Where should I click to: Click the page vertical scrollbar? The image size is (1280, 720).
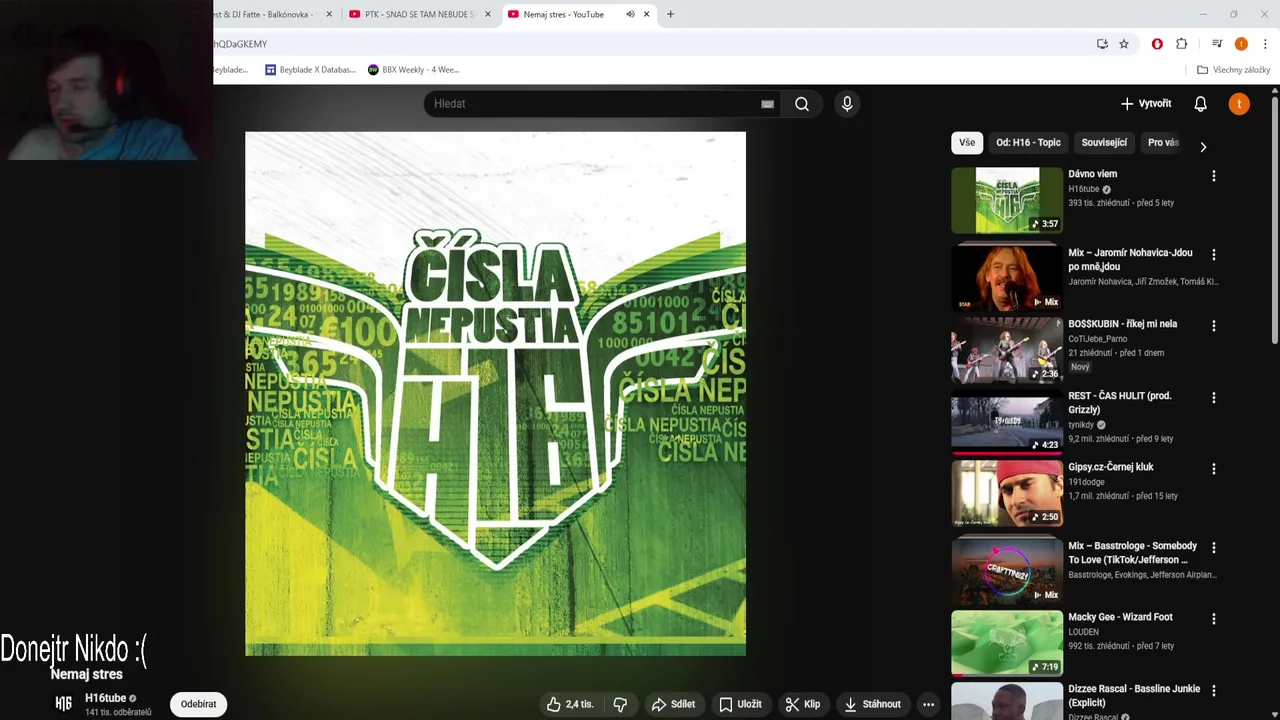[1274, 220]
